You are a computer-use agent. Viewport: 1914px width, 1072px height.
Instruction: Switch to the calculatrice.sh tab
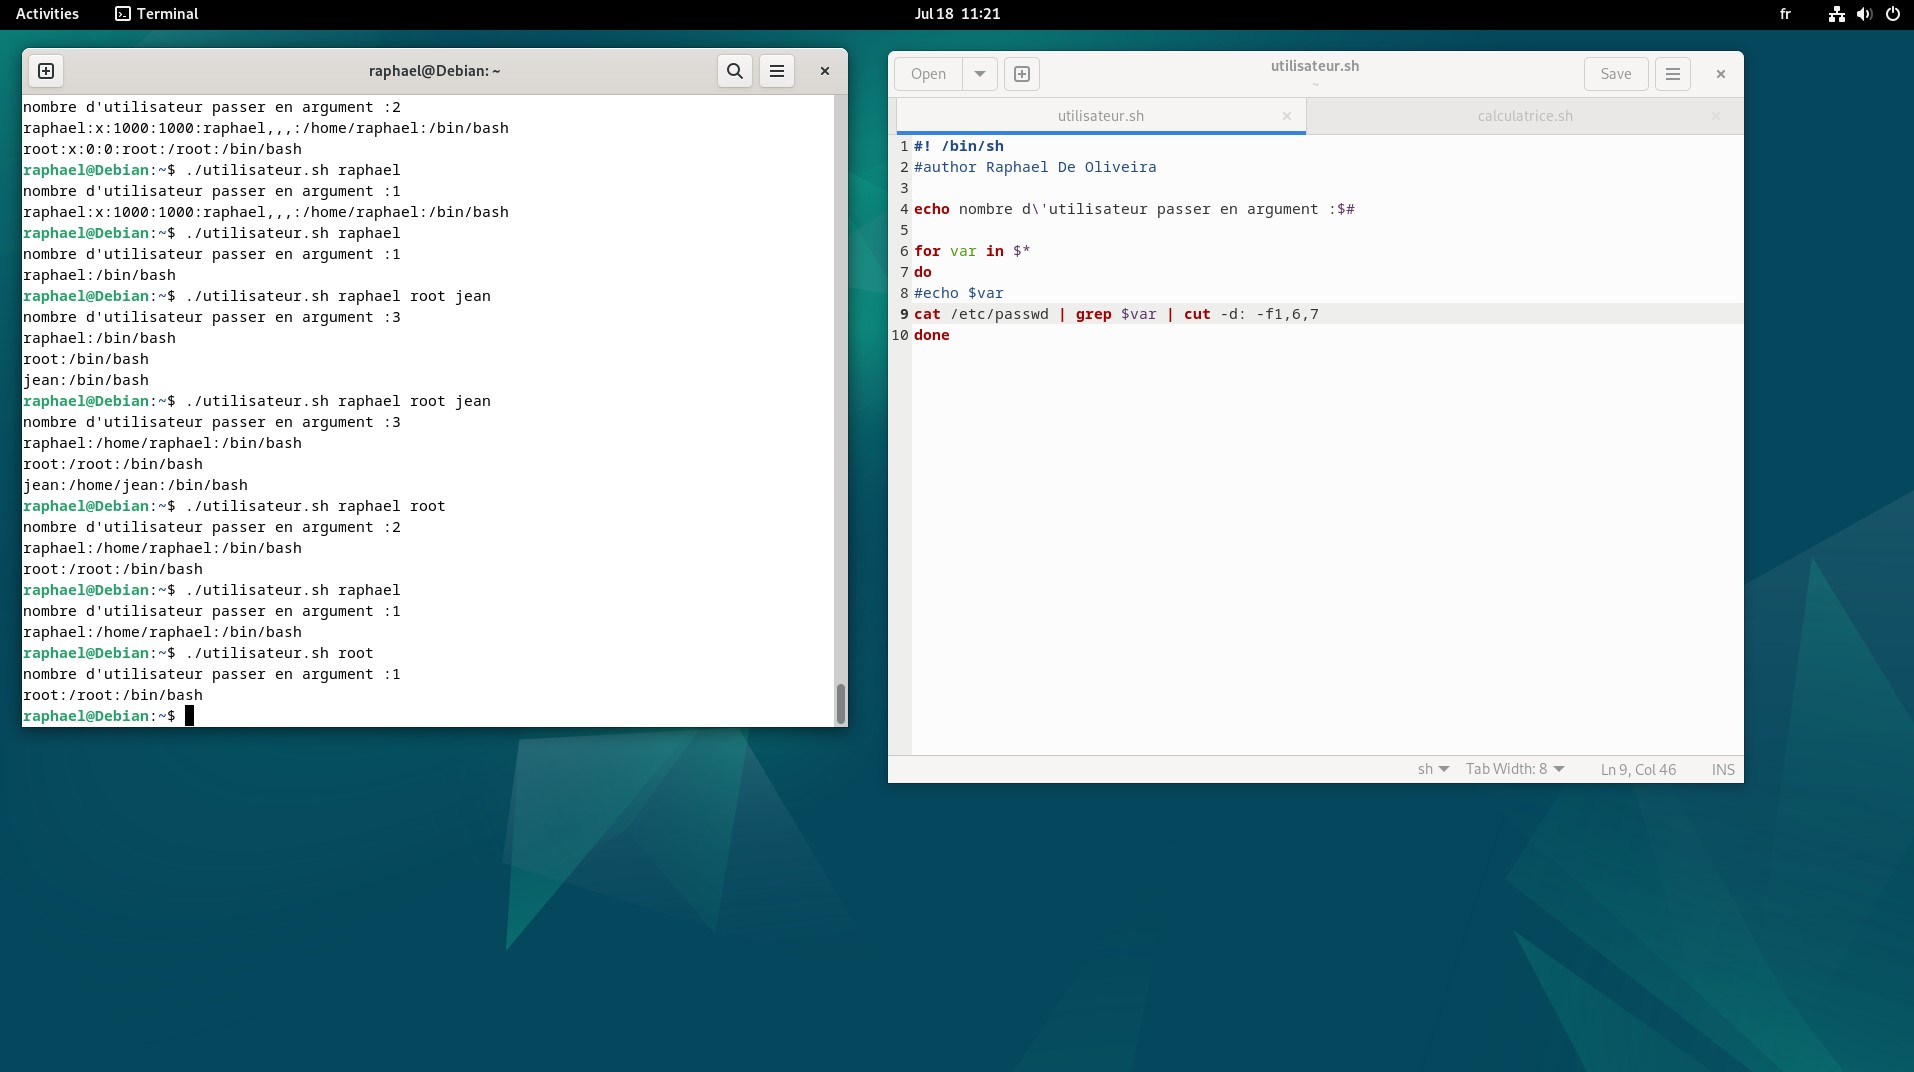1524,116
